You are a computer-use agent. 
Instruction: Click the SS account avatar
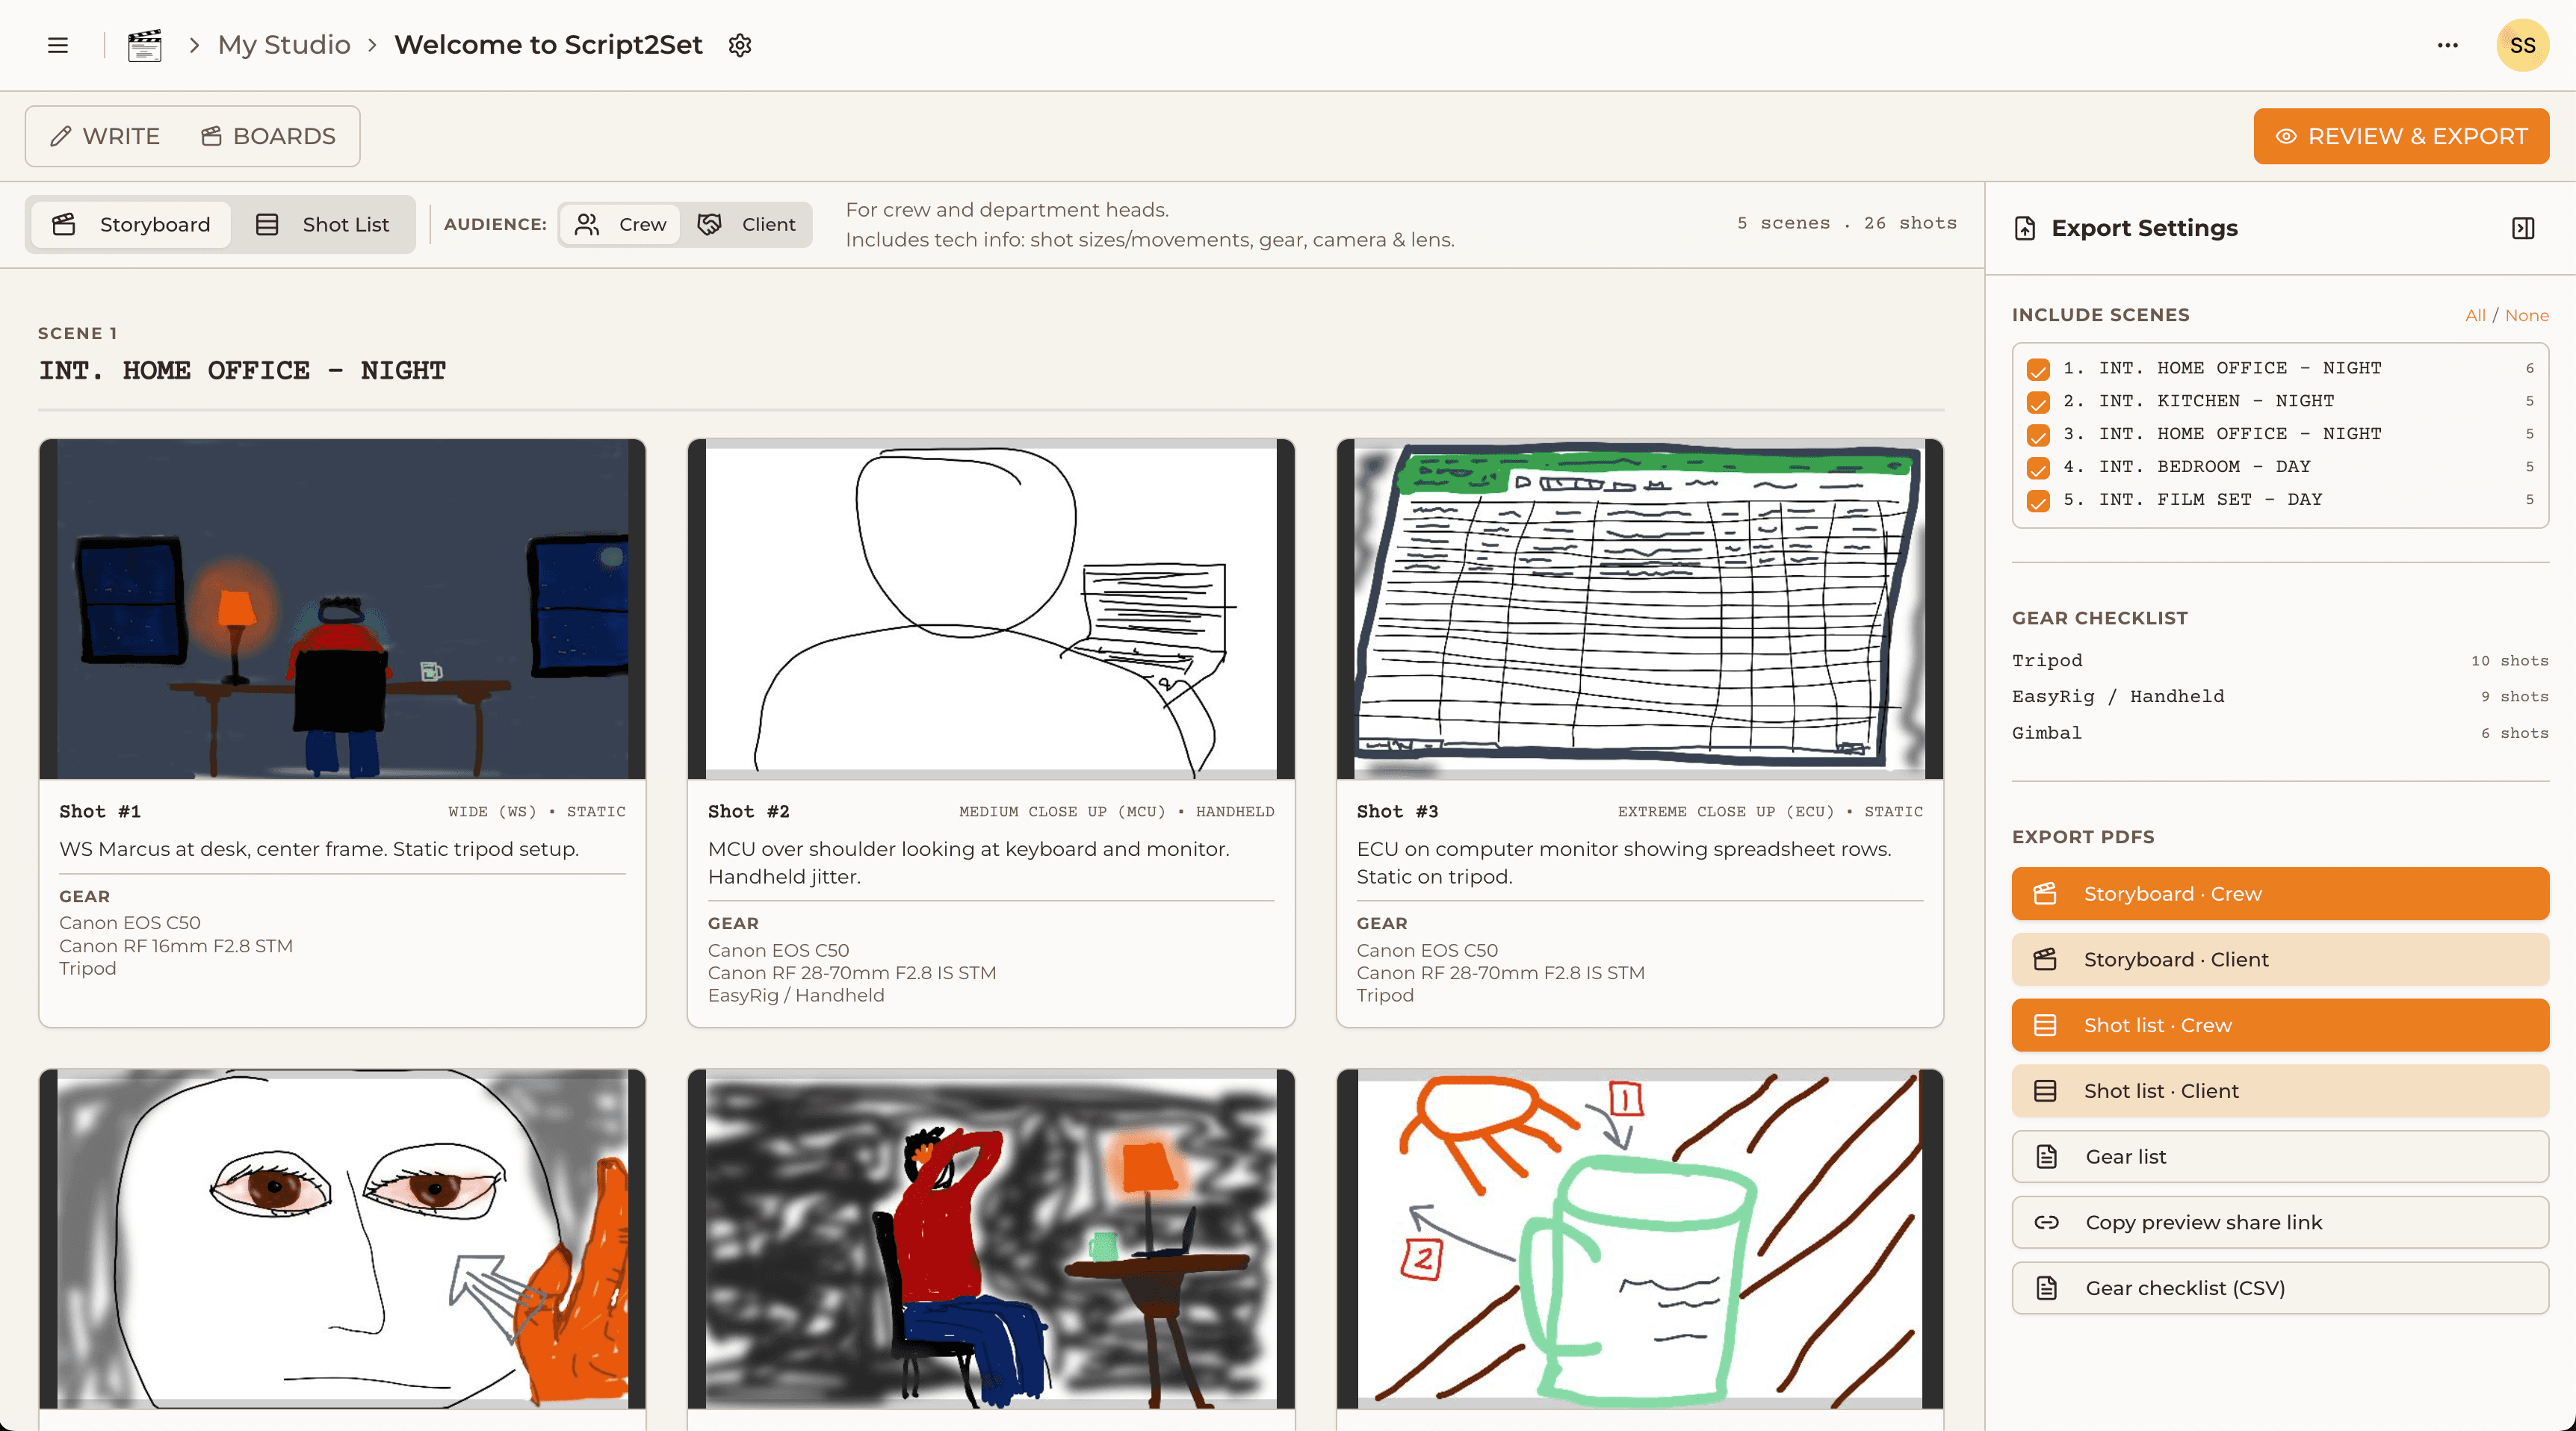click(2521, 45)
